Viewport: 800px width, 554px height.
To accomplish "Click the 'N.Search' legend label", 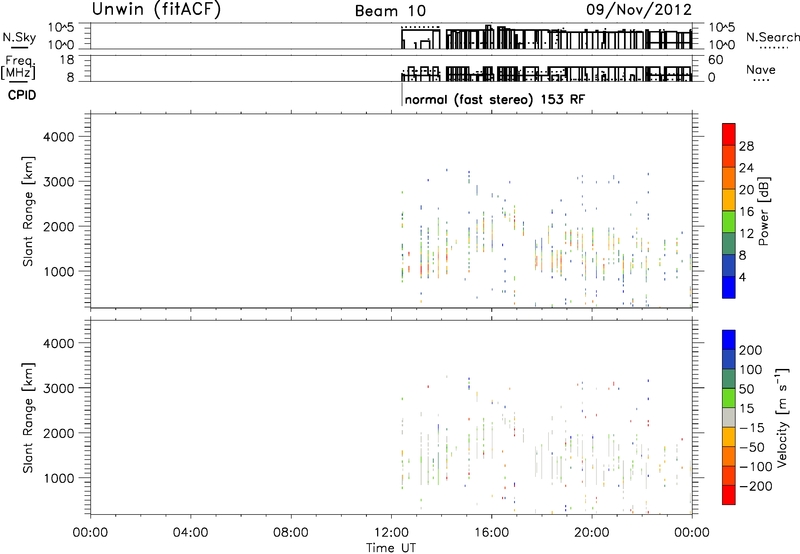I will (x=772, y=37).
